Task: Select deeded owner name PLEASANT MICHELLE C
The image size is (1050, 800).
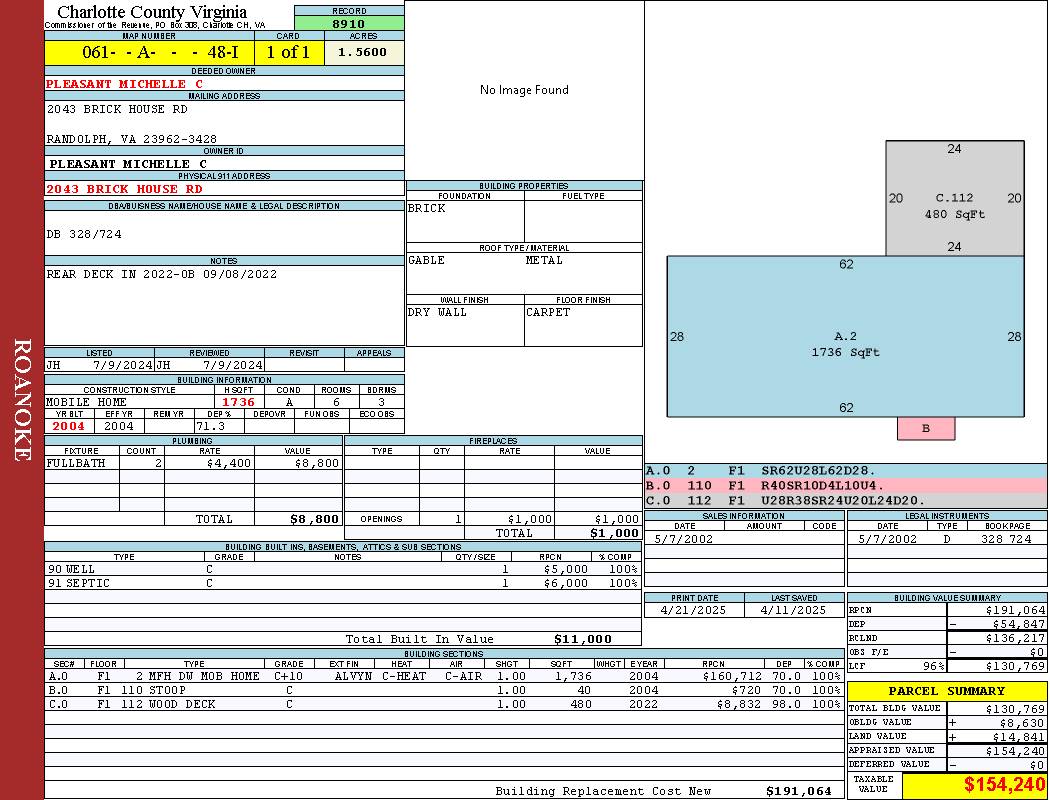Action: click(x=125, y=84)
